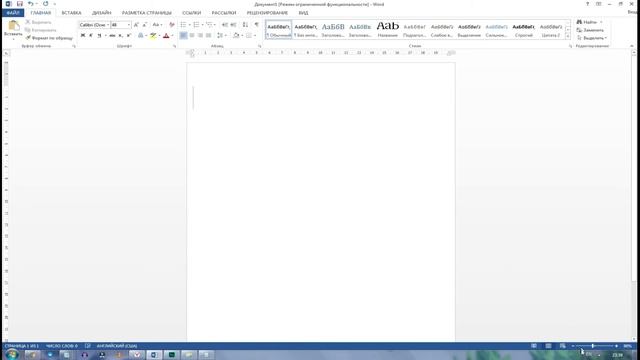Viewport: 640px width, 360px height.
Task: Toggle italic formatting
Action: (x=91, y=36)
